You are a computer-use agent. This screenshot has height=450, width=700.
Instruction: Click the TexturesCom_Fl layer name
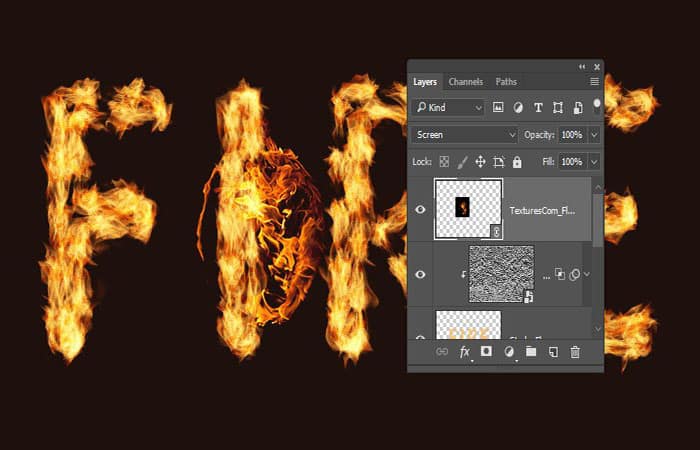542,211
